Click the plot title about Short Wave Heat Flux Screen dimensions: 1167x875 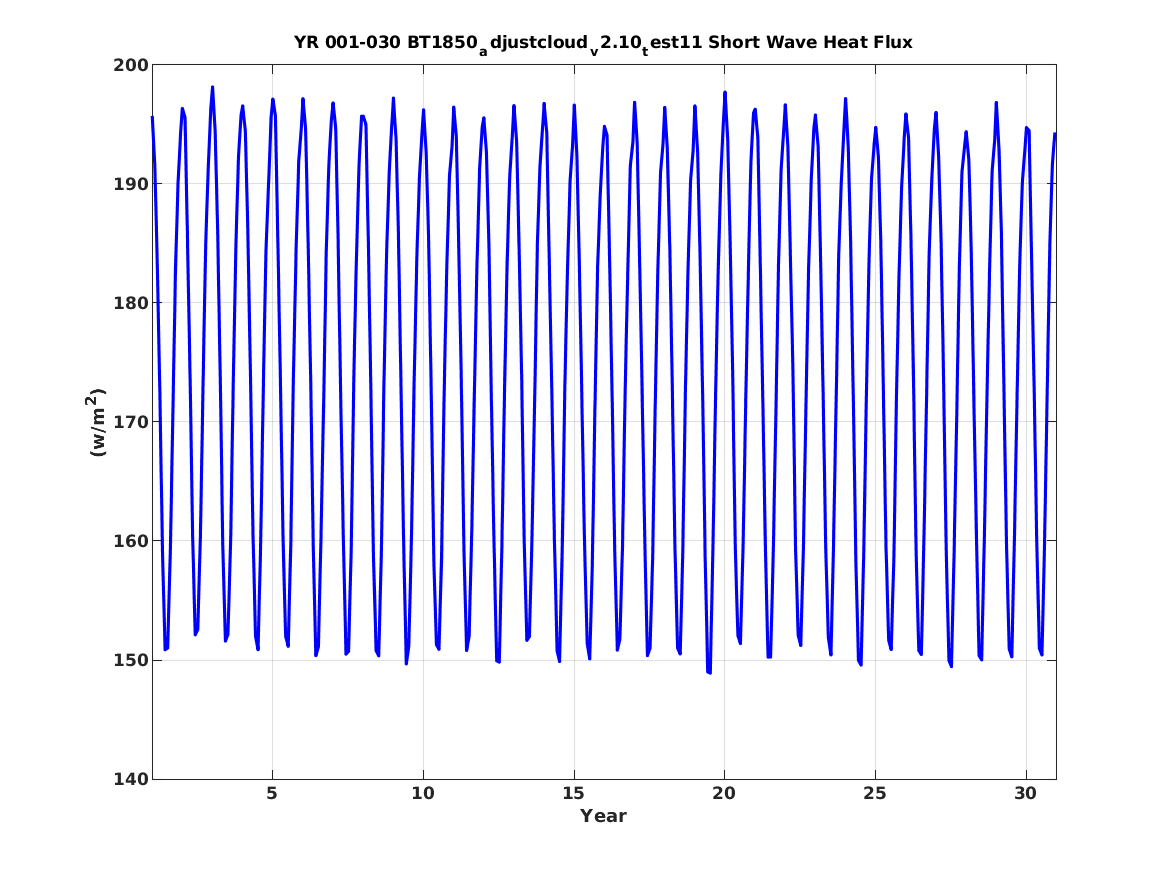pyautogui.click(x=603, y=43)
